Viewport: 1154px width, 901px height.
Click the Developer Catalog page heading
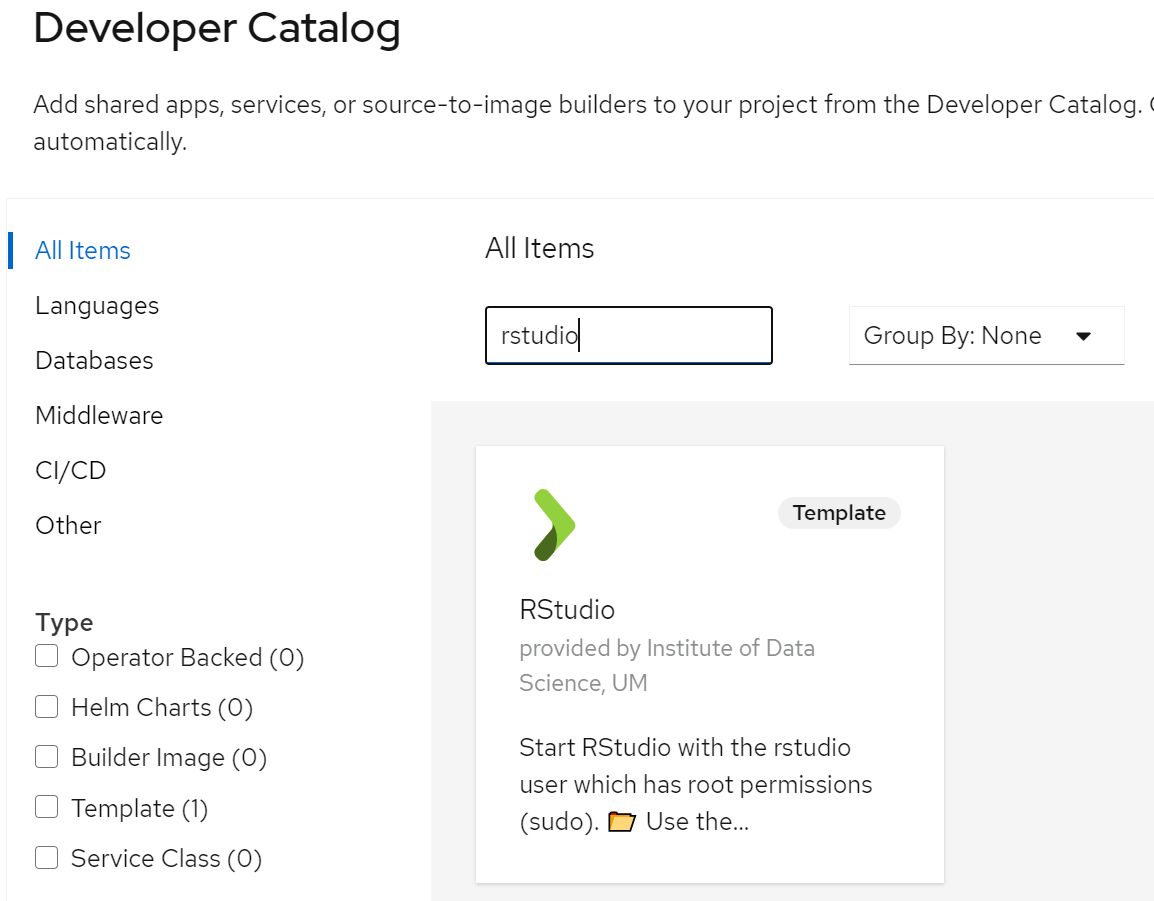(217, 29)
